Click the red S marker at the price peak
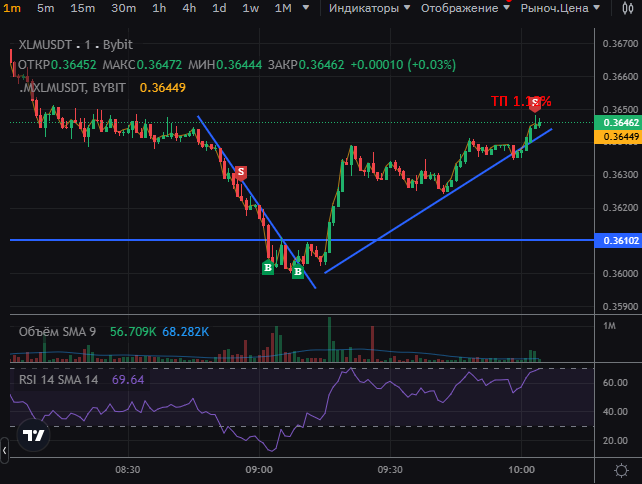The height and width of the screenshot is (484, 642). click(535, 104)
